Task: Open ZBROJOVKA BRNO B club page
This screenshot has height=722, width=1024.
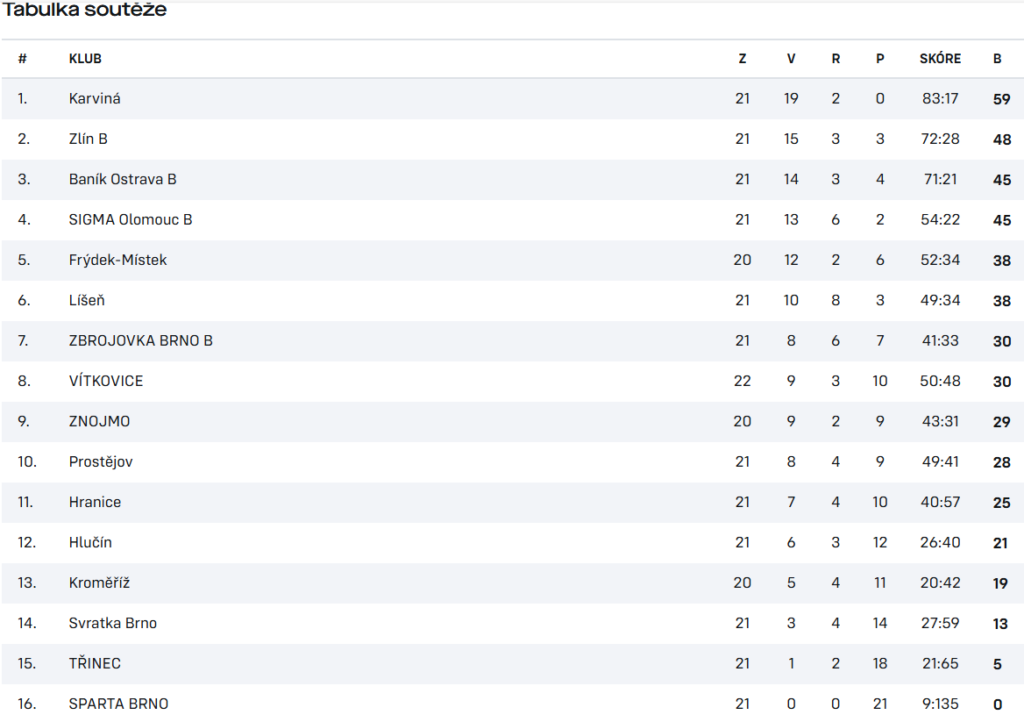Action: tap(140, 341)
